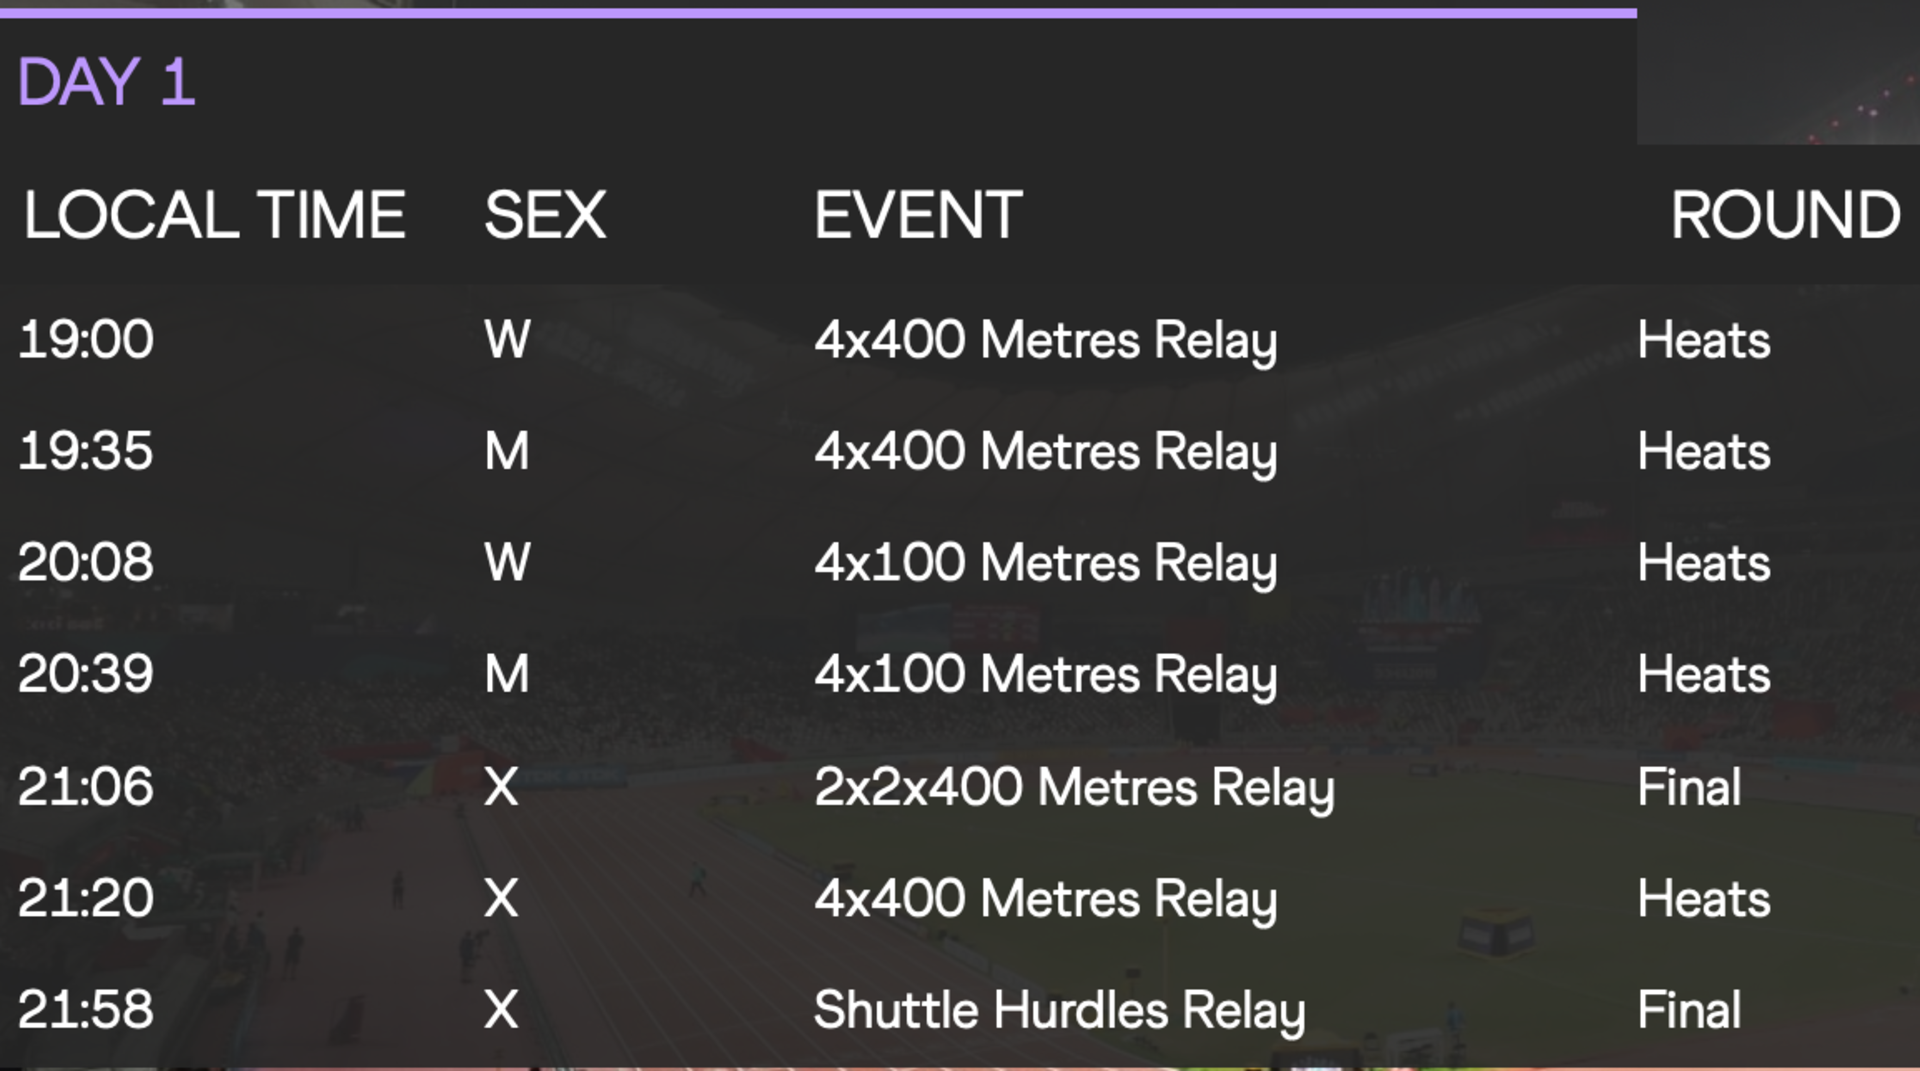Click the Final round label for 2x2x400 Relay
Viewport: 1920px width, 1071px height.
click(1689, 787)
